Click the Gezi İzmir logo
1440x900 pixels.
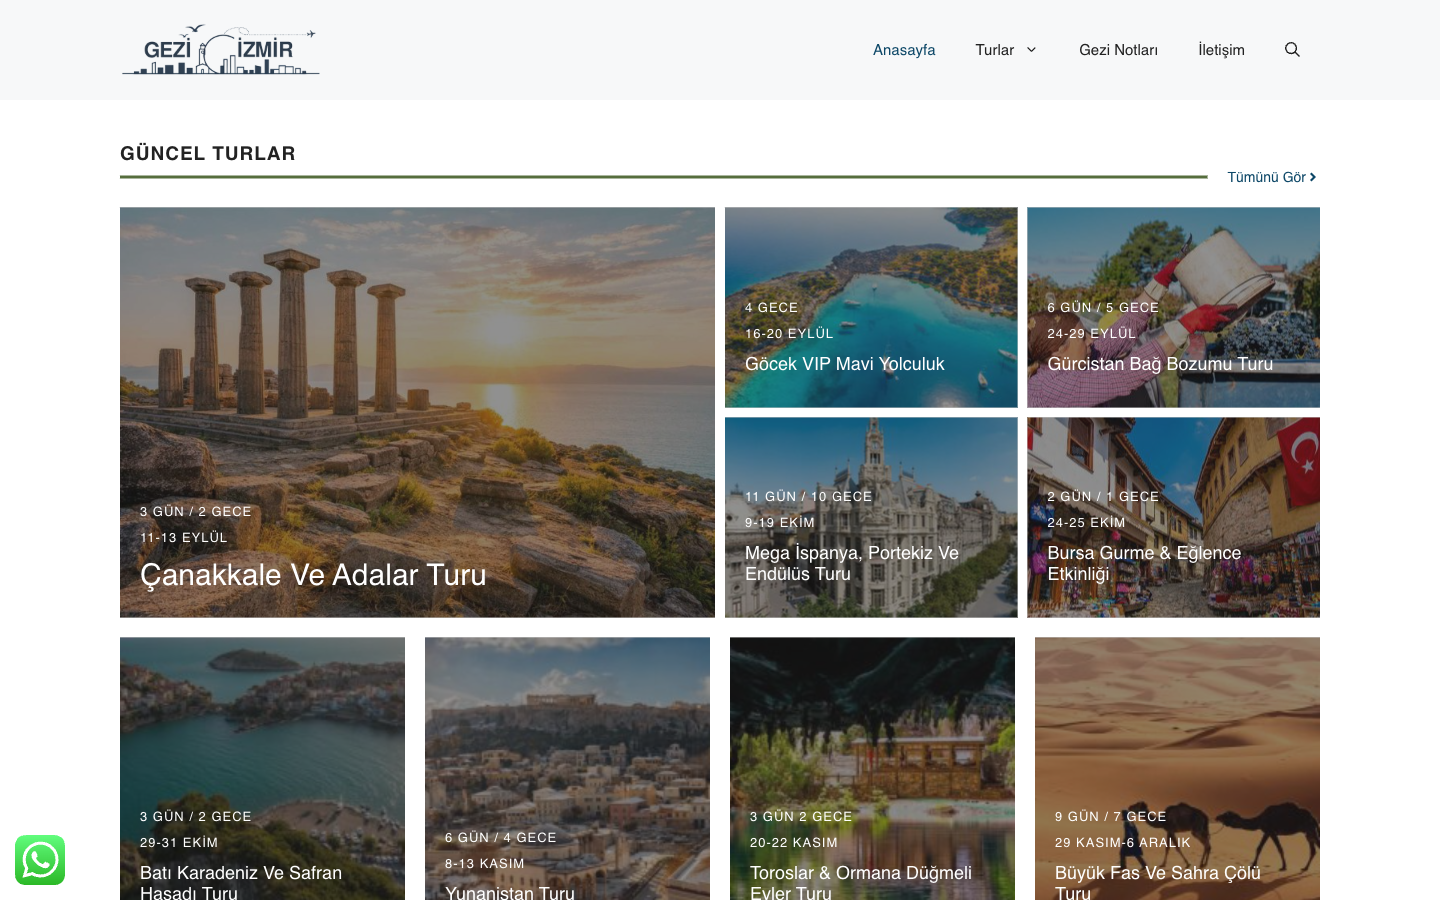click(220, 50)
